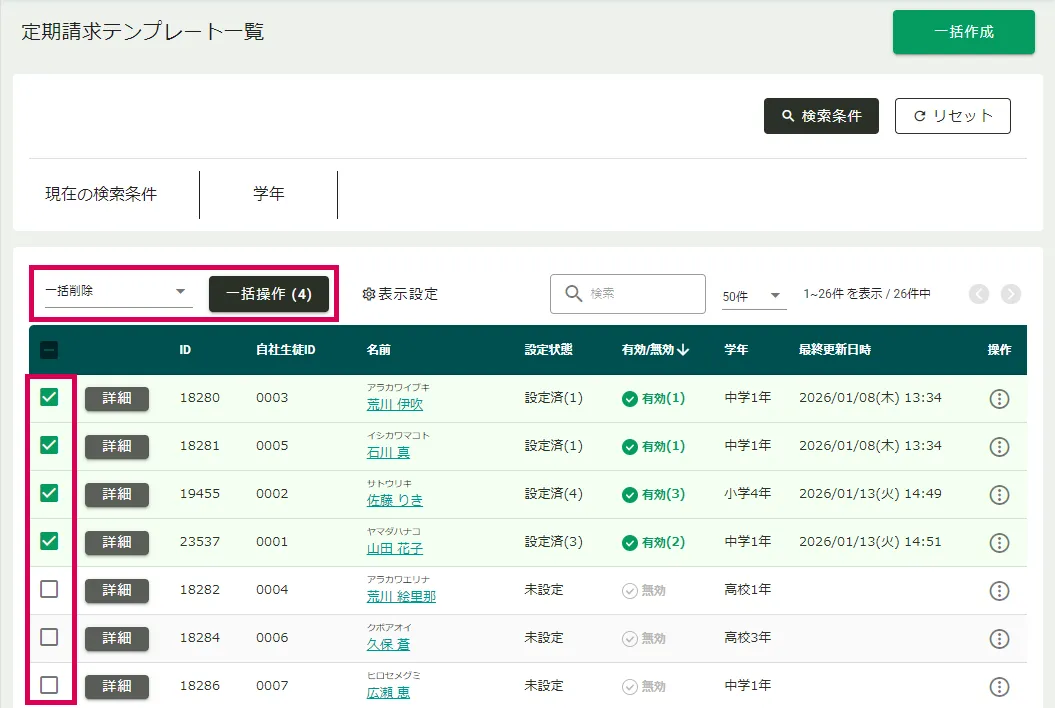1055x708 pixels.
Task: Toggle the select-all checkbox in table header
Action: tap(49, 350)
